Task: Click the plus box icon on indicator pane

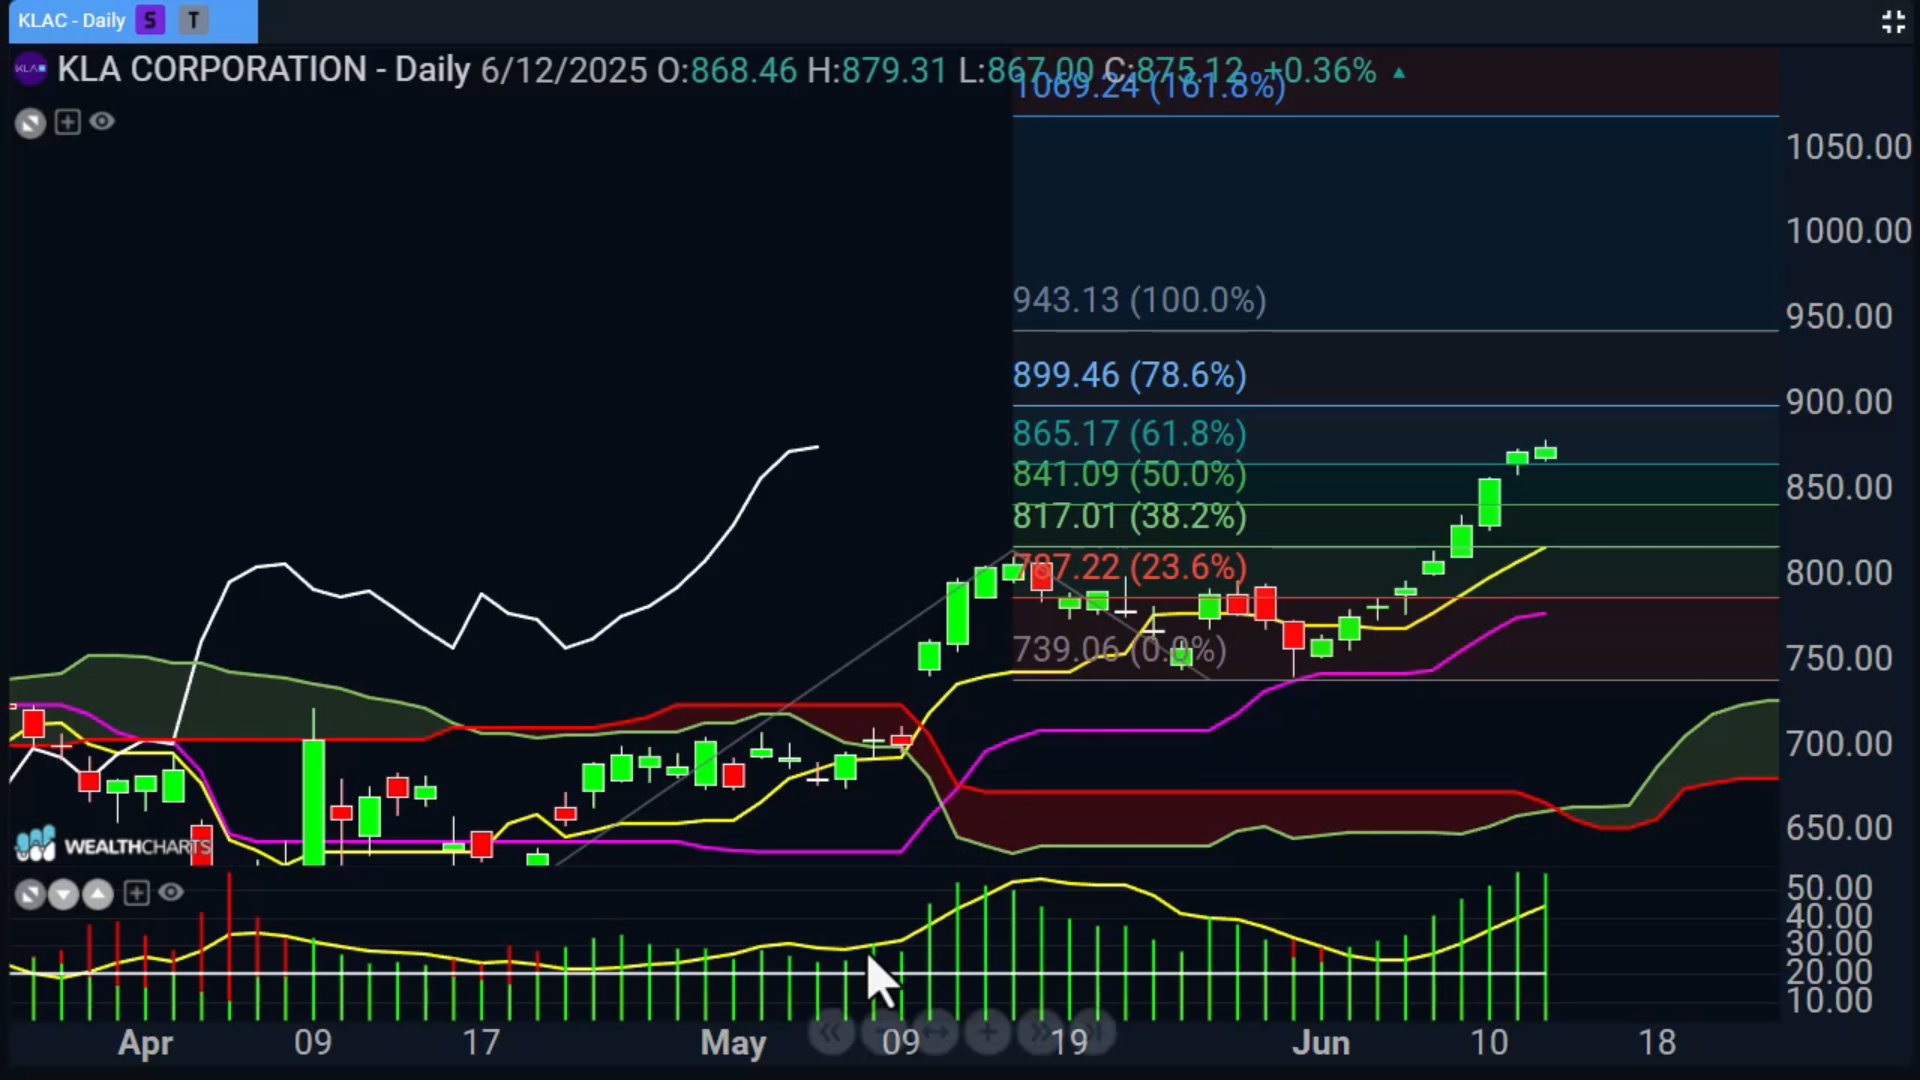Action: coord(136,893)
